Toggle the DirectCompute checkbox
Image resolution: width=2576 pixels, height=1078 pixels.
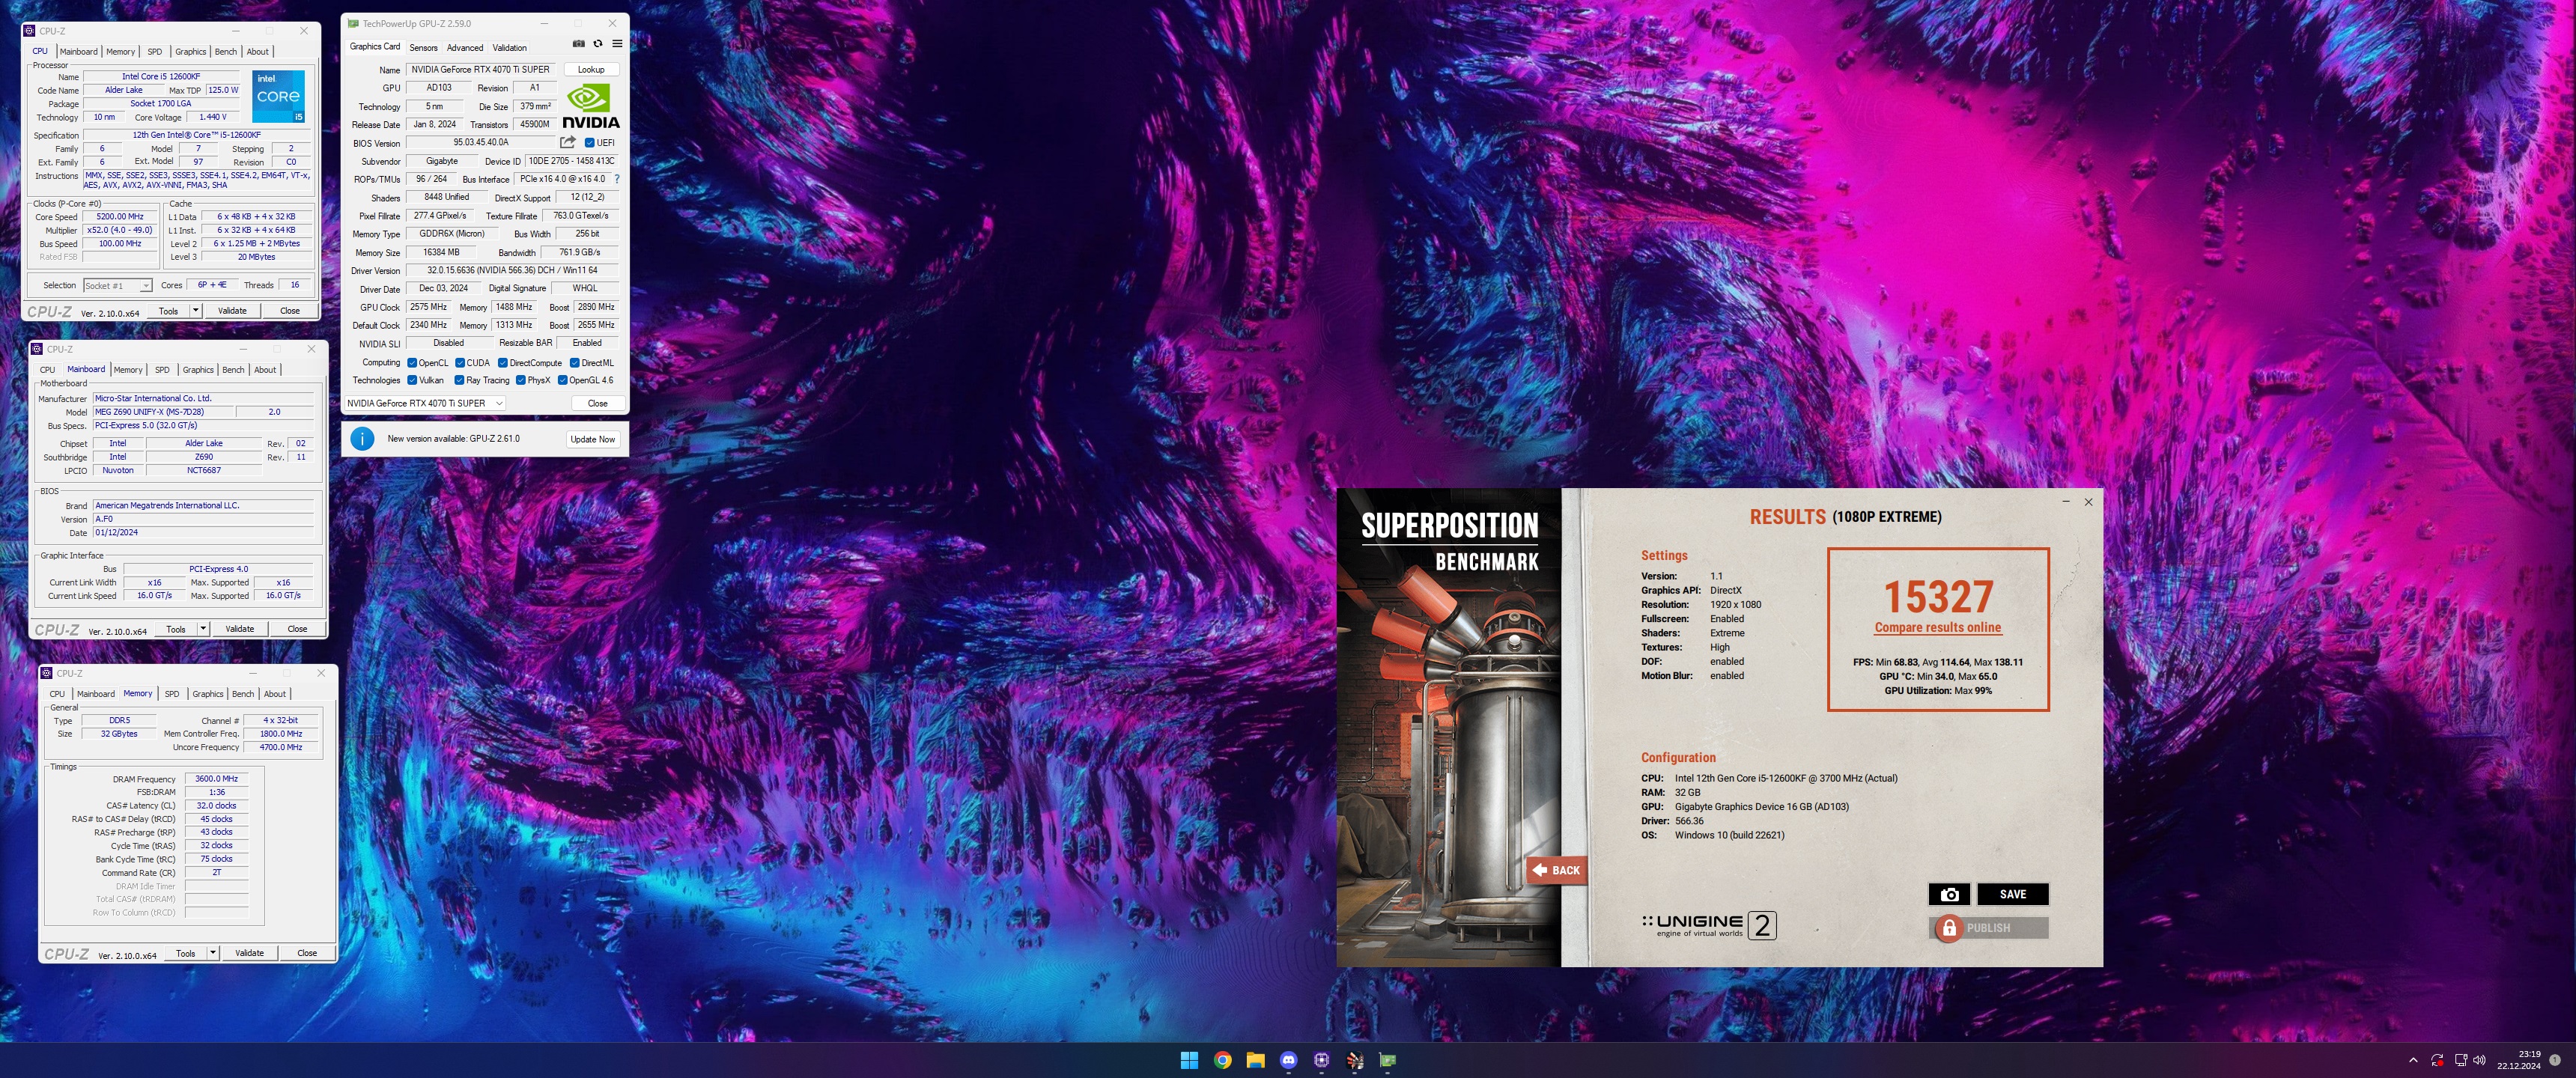click(x=503, y=363)
